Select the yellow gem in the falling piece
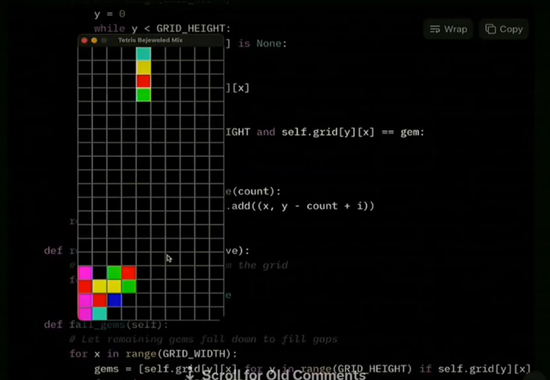The image size is (550, 380). tap(143, 68)
